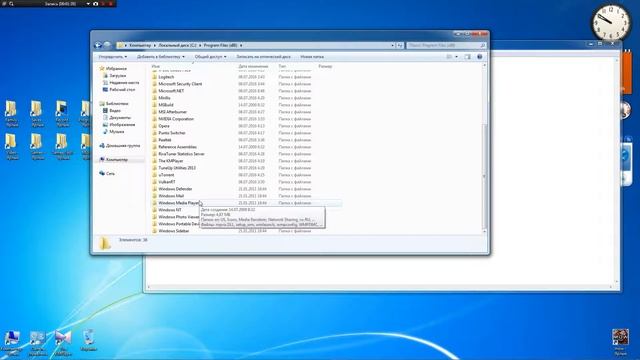Click the Windows Defender folder icon
The image size is (640, 360).
pos(155,189)
